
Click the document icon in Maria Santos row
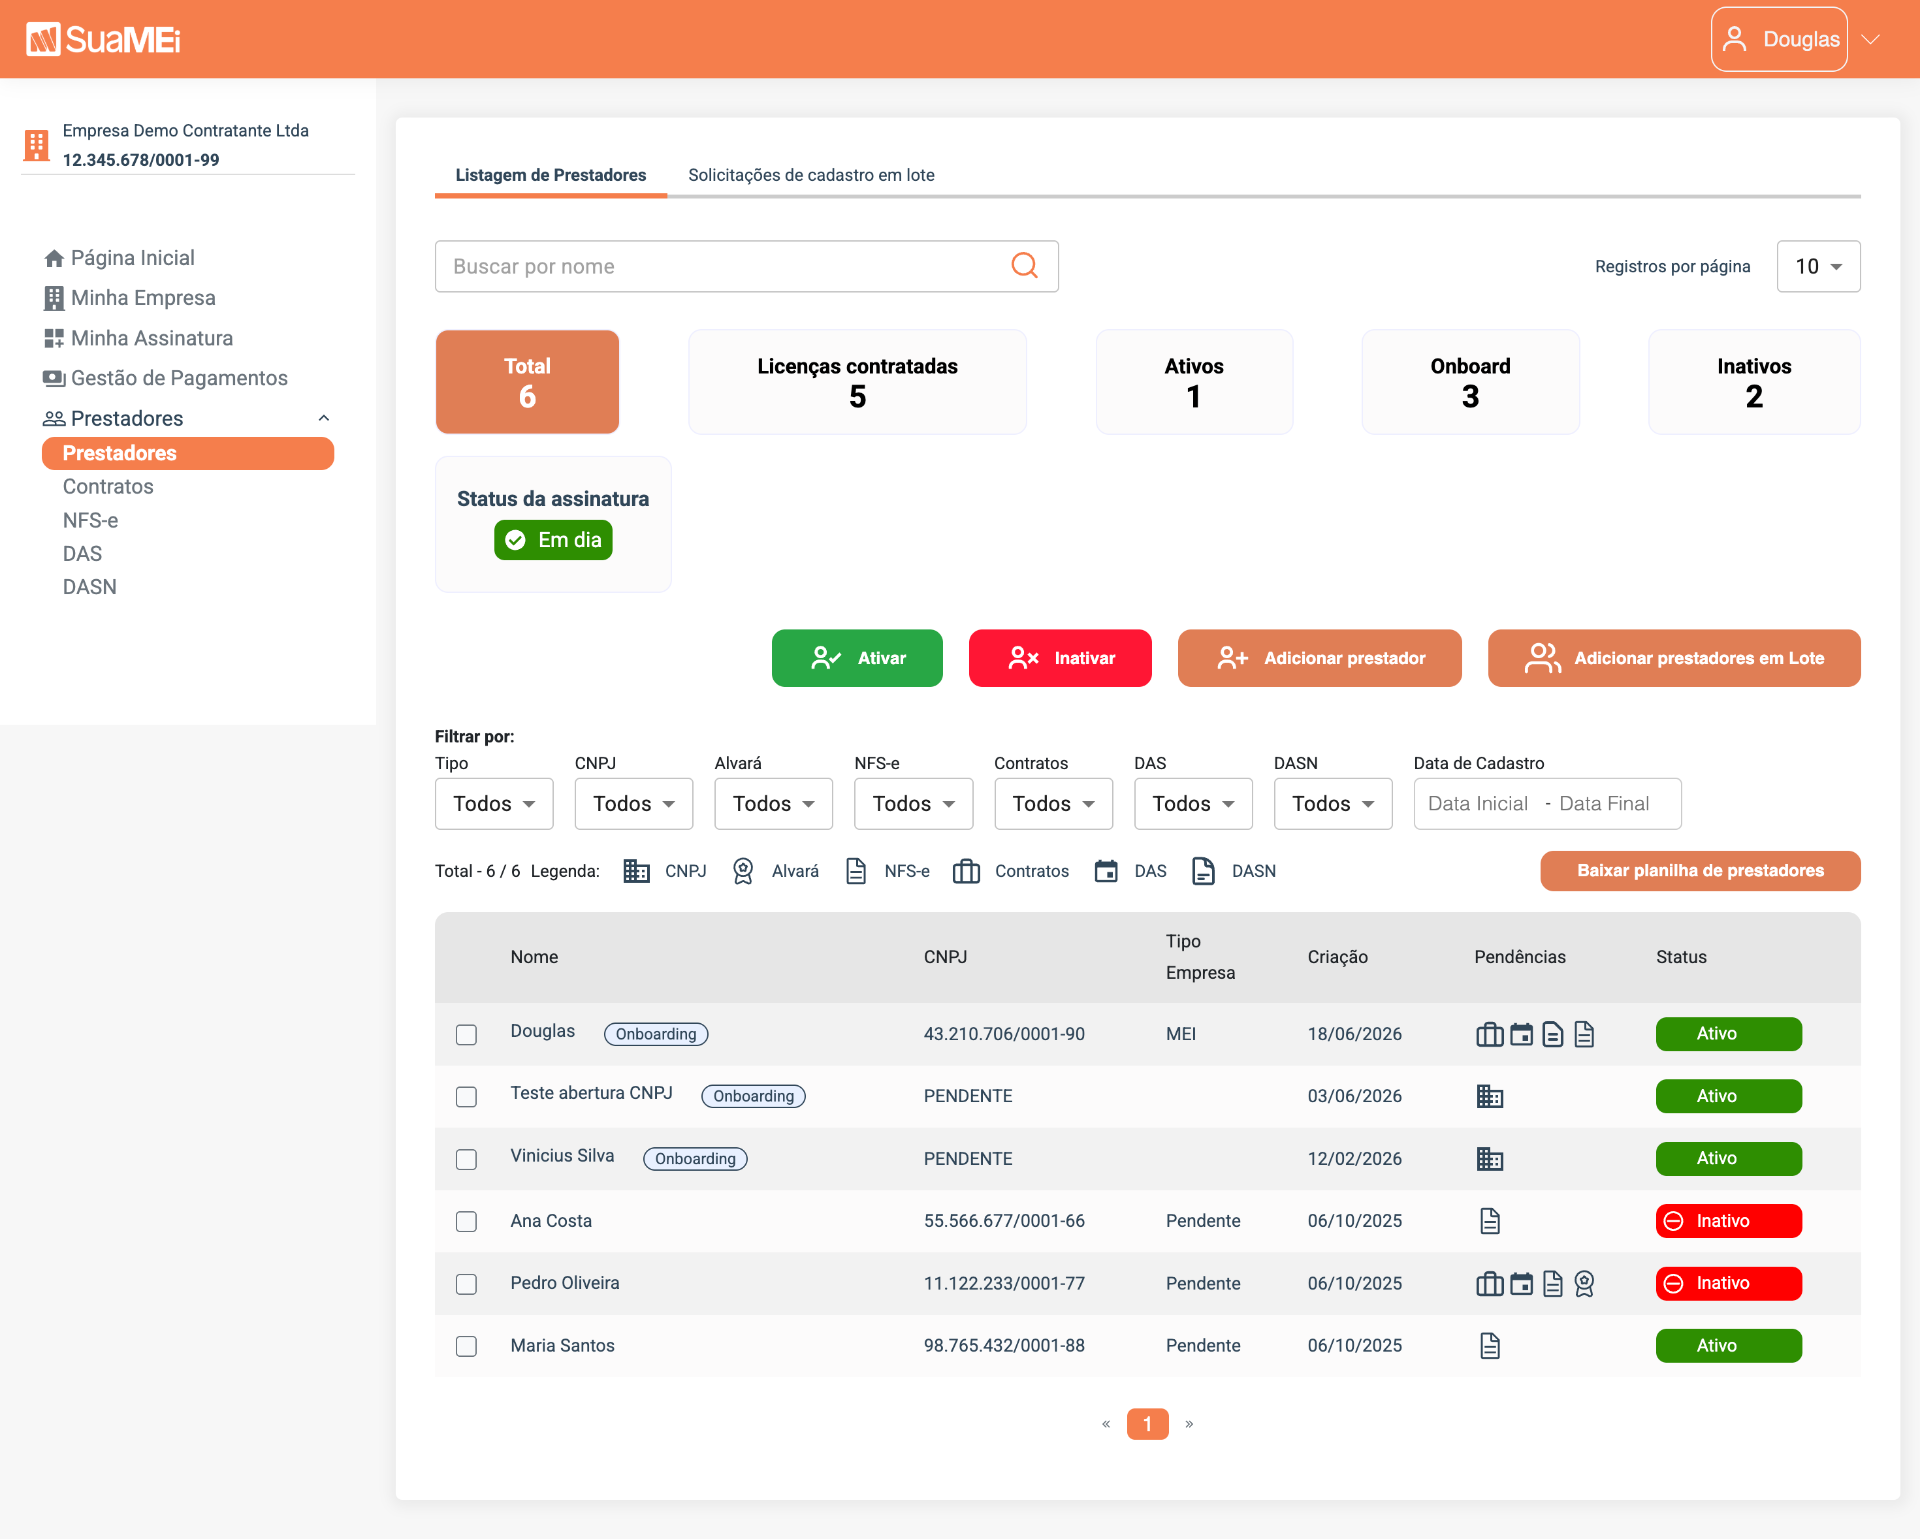1490,1346
